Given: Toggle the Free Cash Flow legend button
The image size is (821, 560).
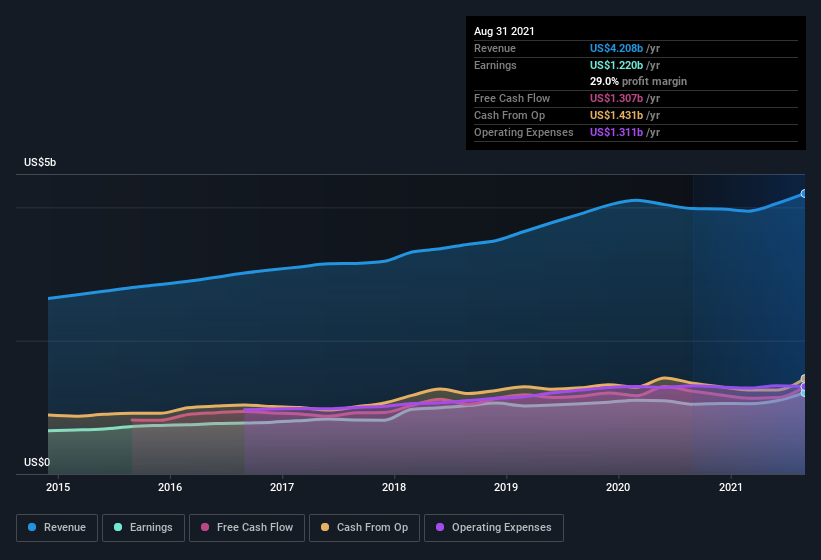Looking at the screenshot, I should [247, 528].
